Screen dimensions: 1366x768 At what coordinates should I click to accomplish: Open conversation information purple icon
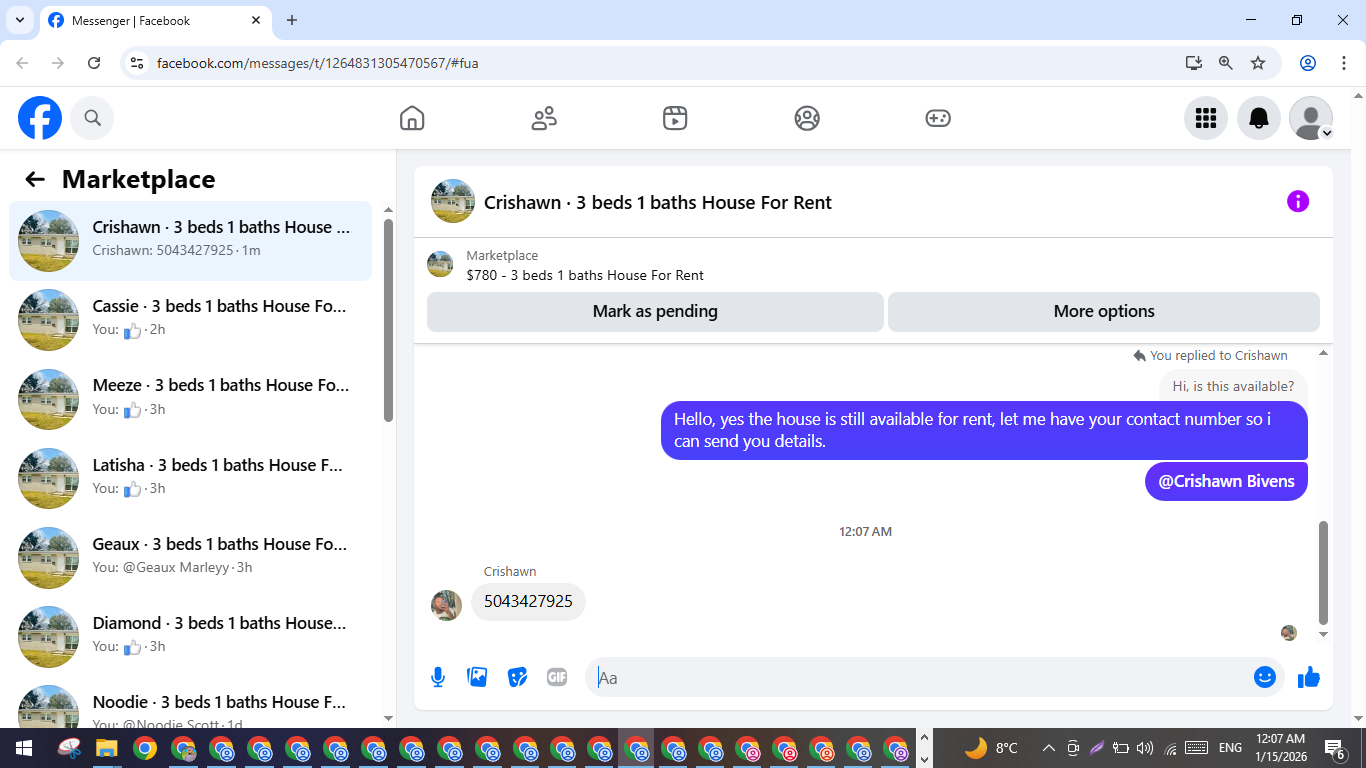point(1298,201)
